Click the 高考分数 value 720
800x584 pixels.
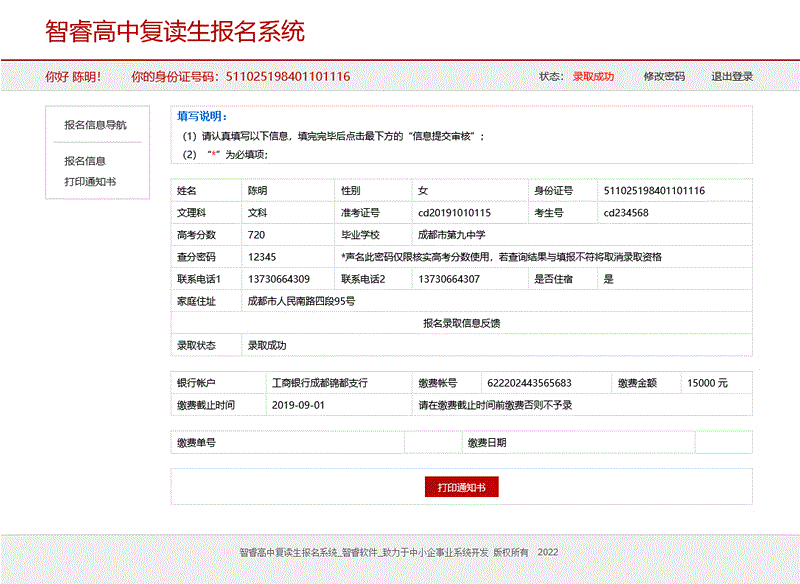pos(257,235)
